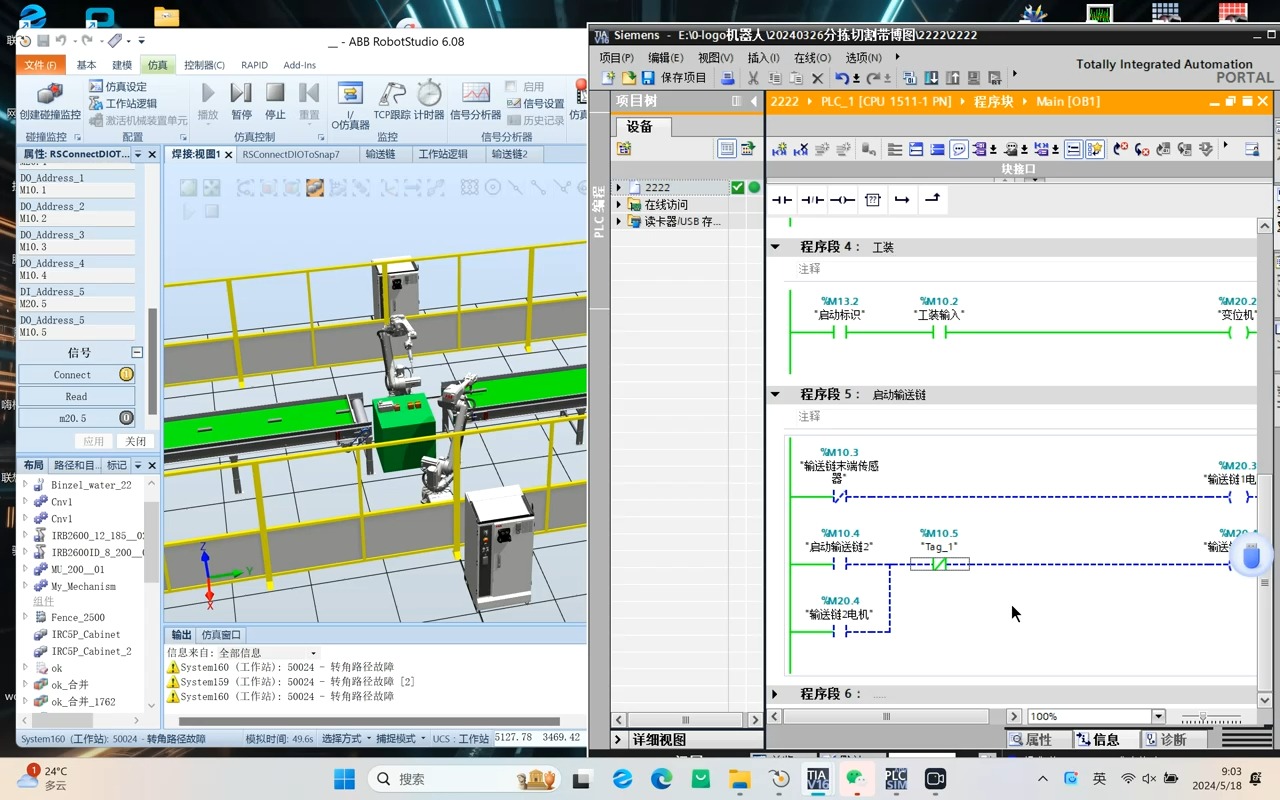Click the delete X icon in TIA toolbar
The image size is (1280, 800).
tap(817, 78)
